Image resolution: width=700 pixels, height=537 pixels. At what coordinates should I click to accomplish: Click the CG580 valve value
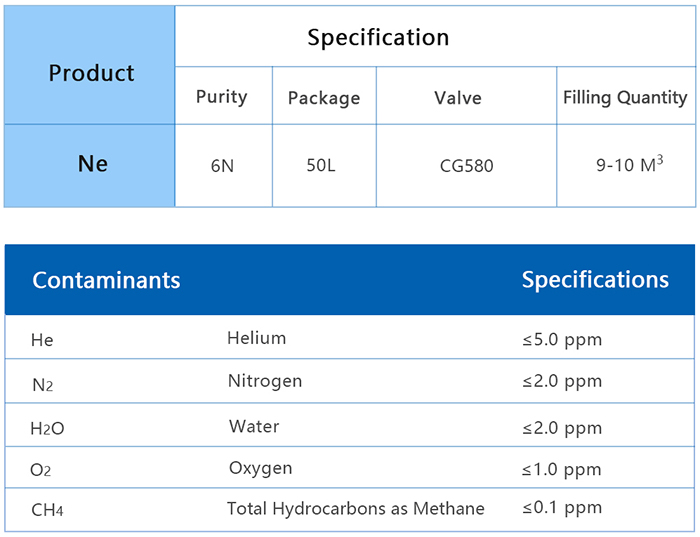coord(467,166)
